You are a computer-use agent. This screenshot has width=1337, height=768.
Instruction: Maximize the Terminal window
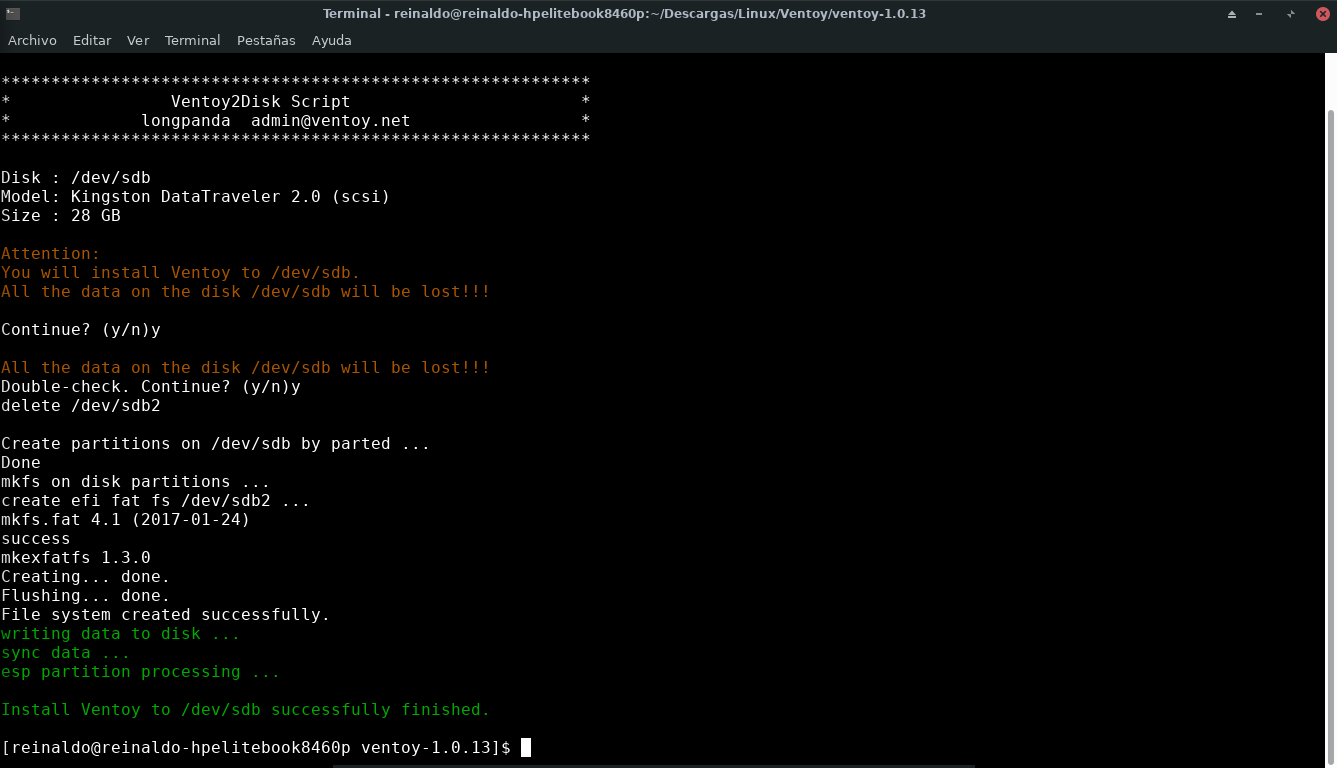(1291, 14)
